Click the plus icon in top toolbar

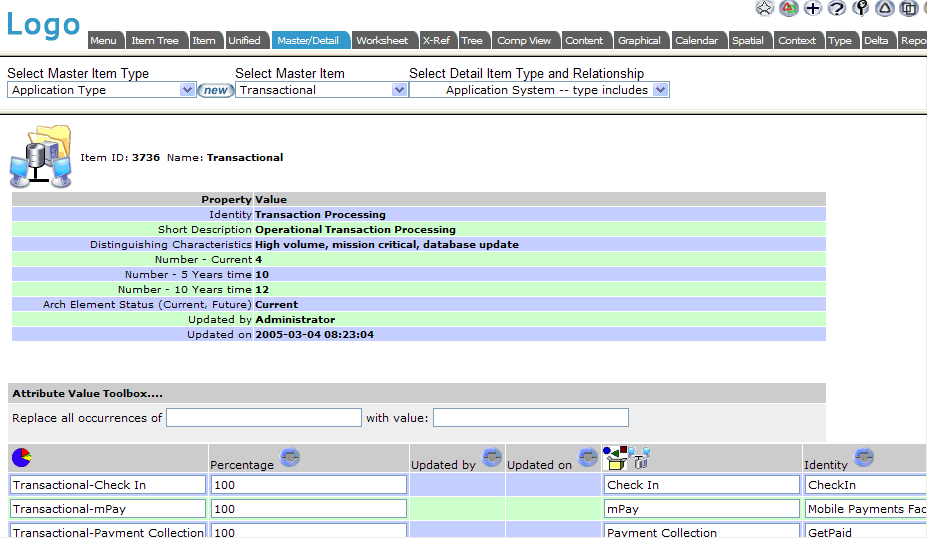pyautogui.click(x=813, y=8)
